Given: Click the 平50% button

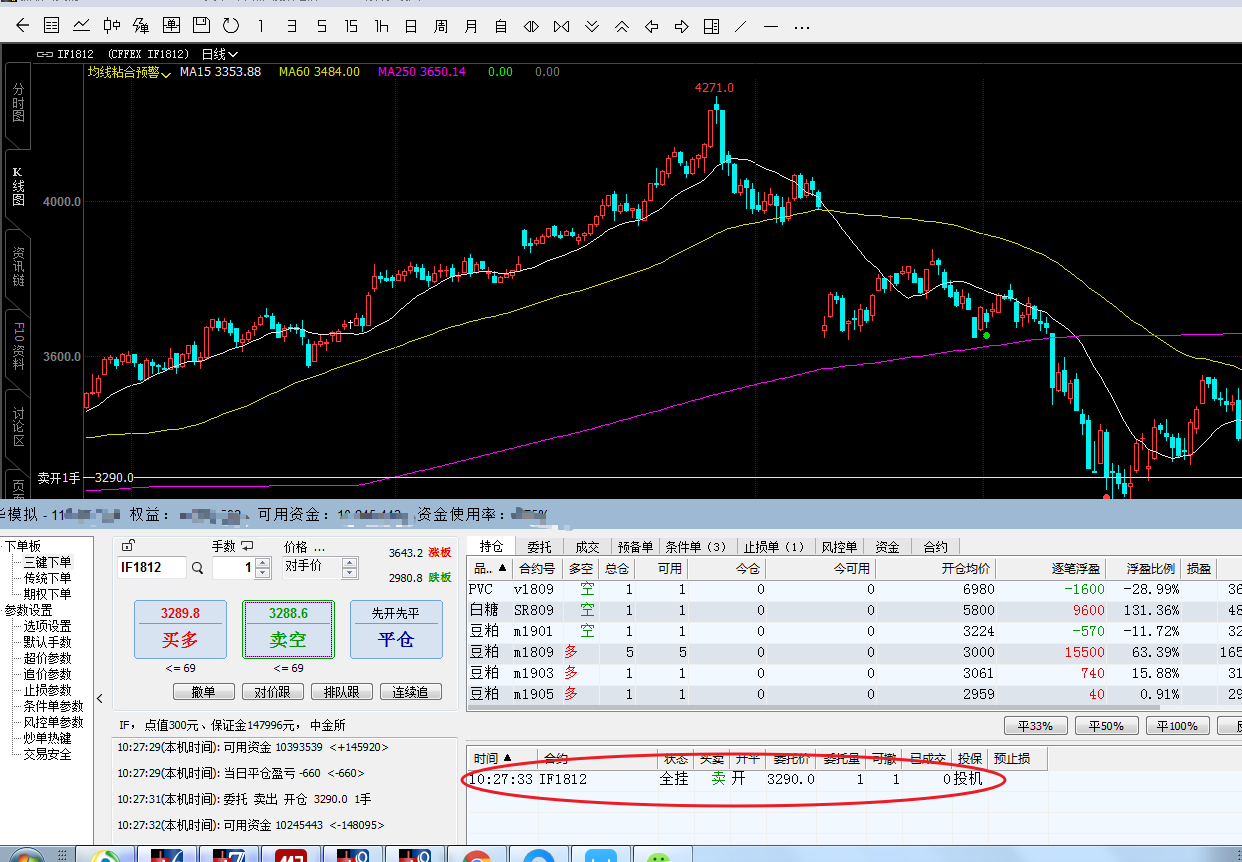Looking at the screenshot, I should pos(1106,726).
